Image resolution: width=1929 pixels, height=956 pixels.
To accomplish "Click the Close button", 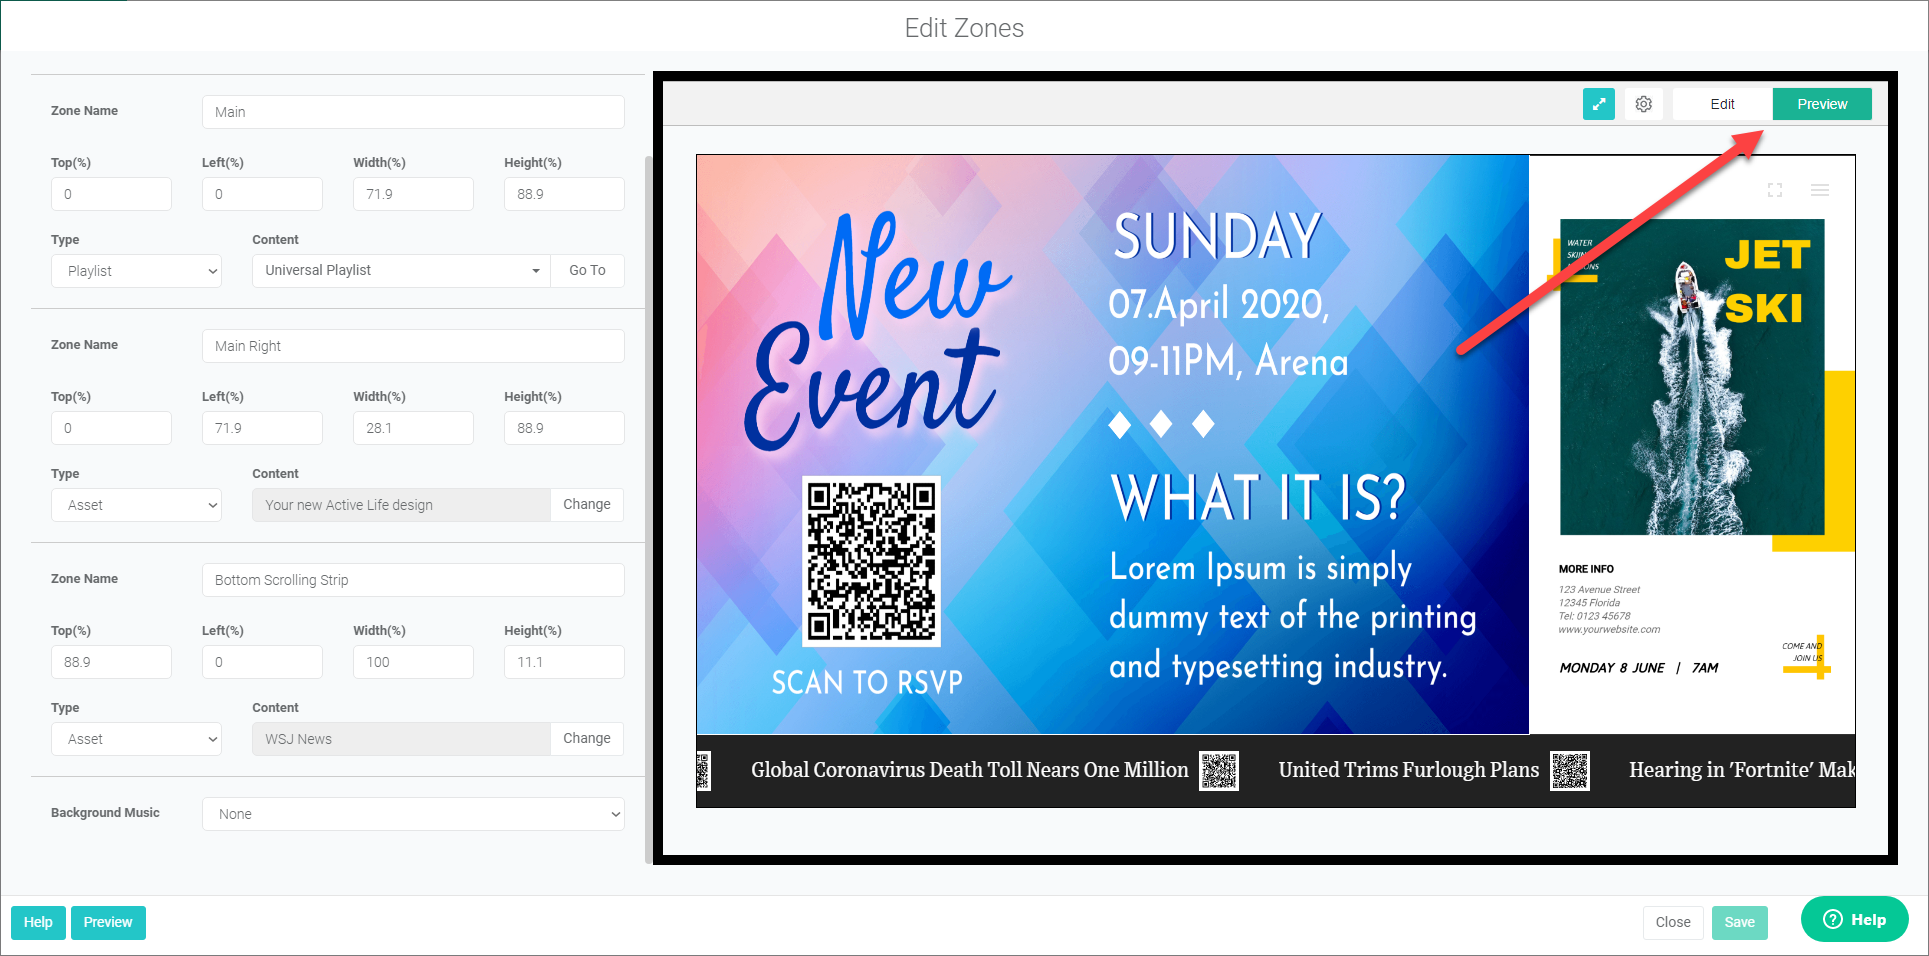I will coord(1673,922).
